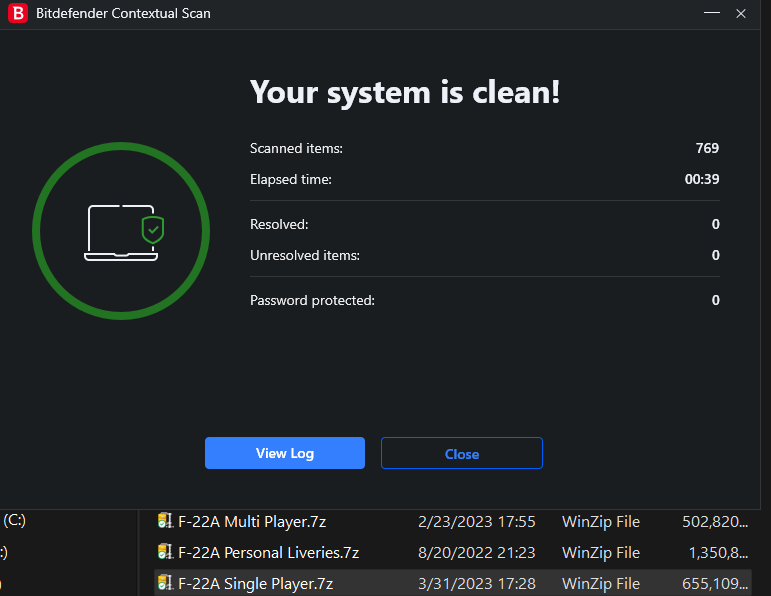Click the F-22A Personal Liveries.7z archive icon

[x=165, y=552]
